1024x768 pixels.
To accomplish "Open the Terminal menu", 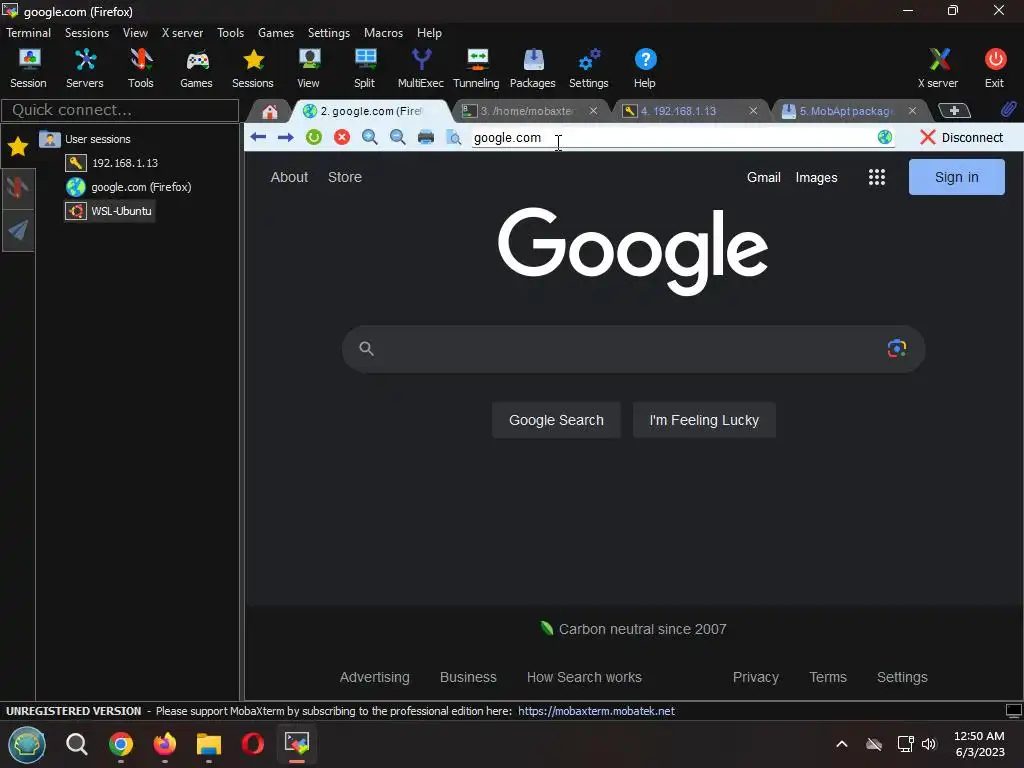I will tap(28, 33).
